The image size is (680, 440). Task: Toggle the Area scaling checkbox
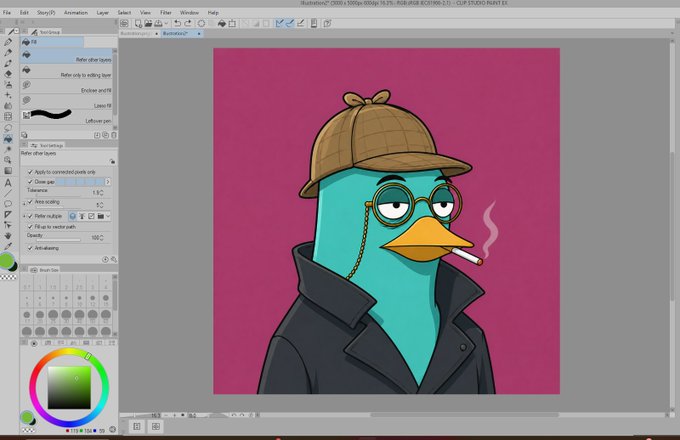(30, 202)
